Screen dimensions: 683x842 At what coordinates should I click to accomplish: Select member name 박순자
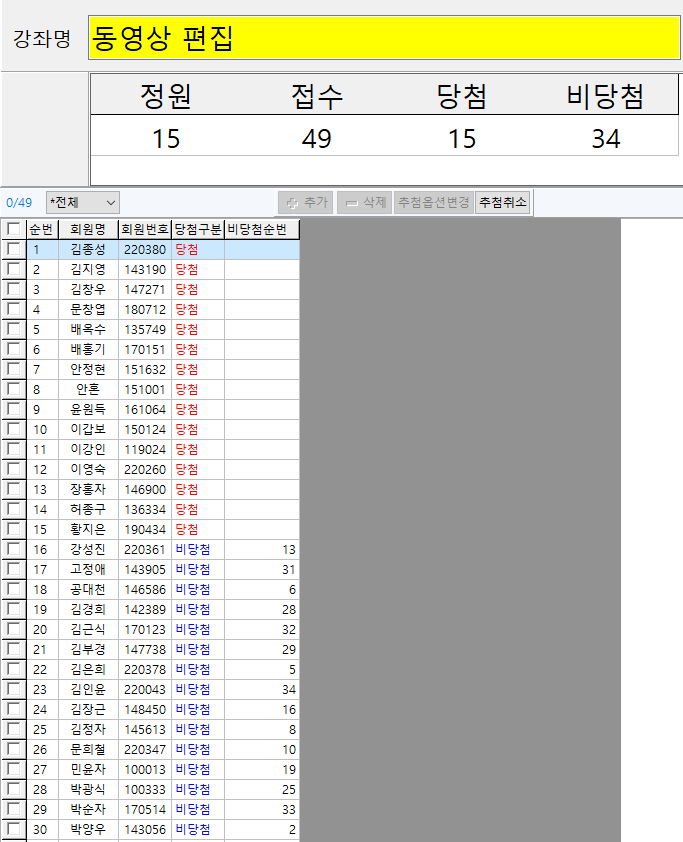(88, 809)
